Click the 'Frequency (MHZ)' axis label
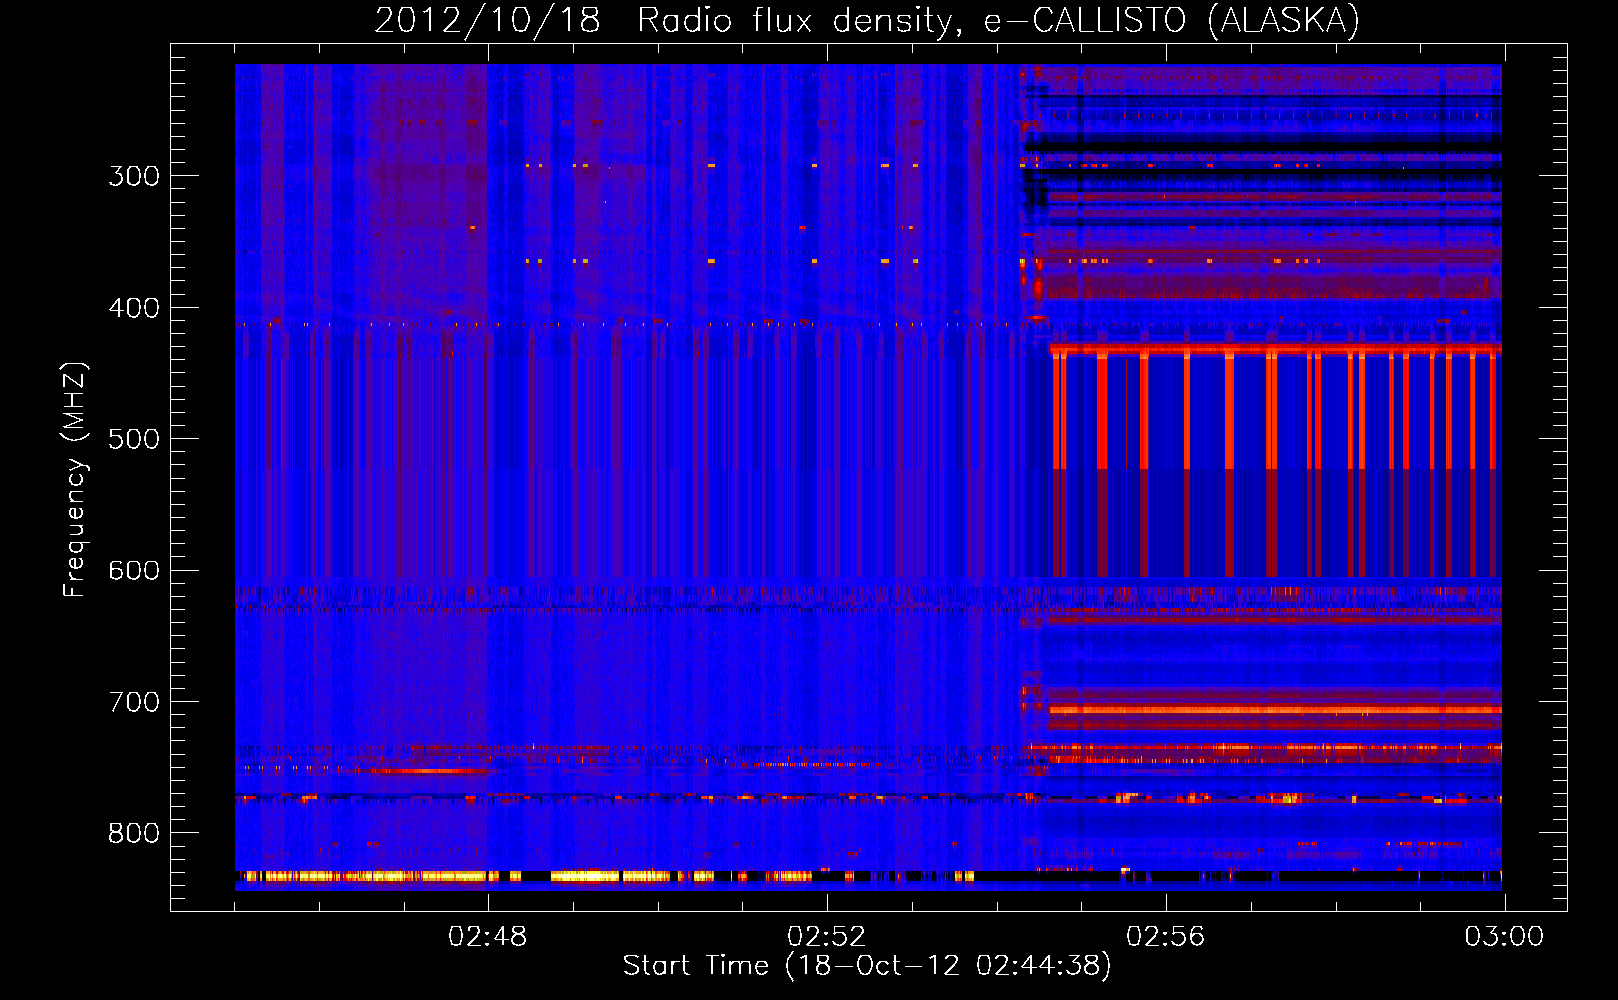The height and width of the screenshot is (1000, 1618). click(x=75, y=479)
